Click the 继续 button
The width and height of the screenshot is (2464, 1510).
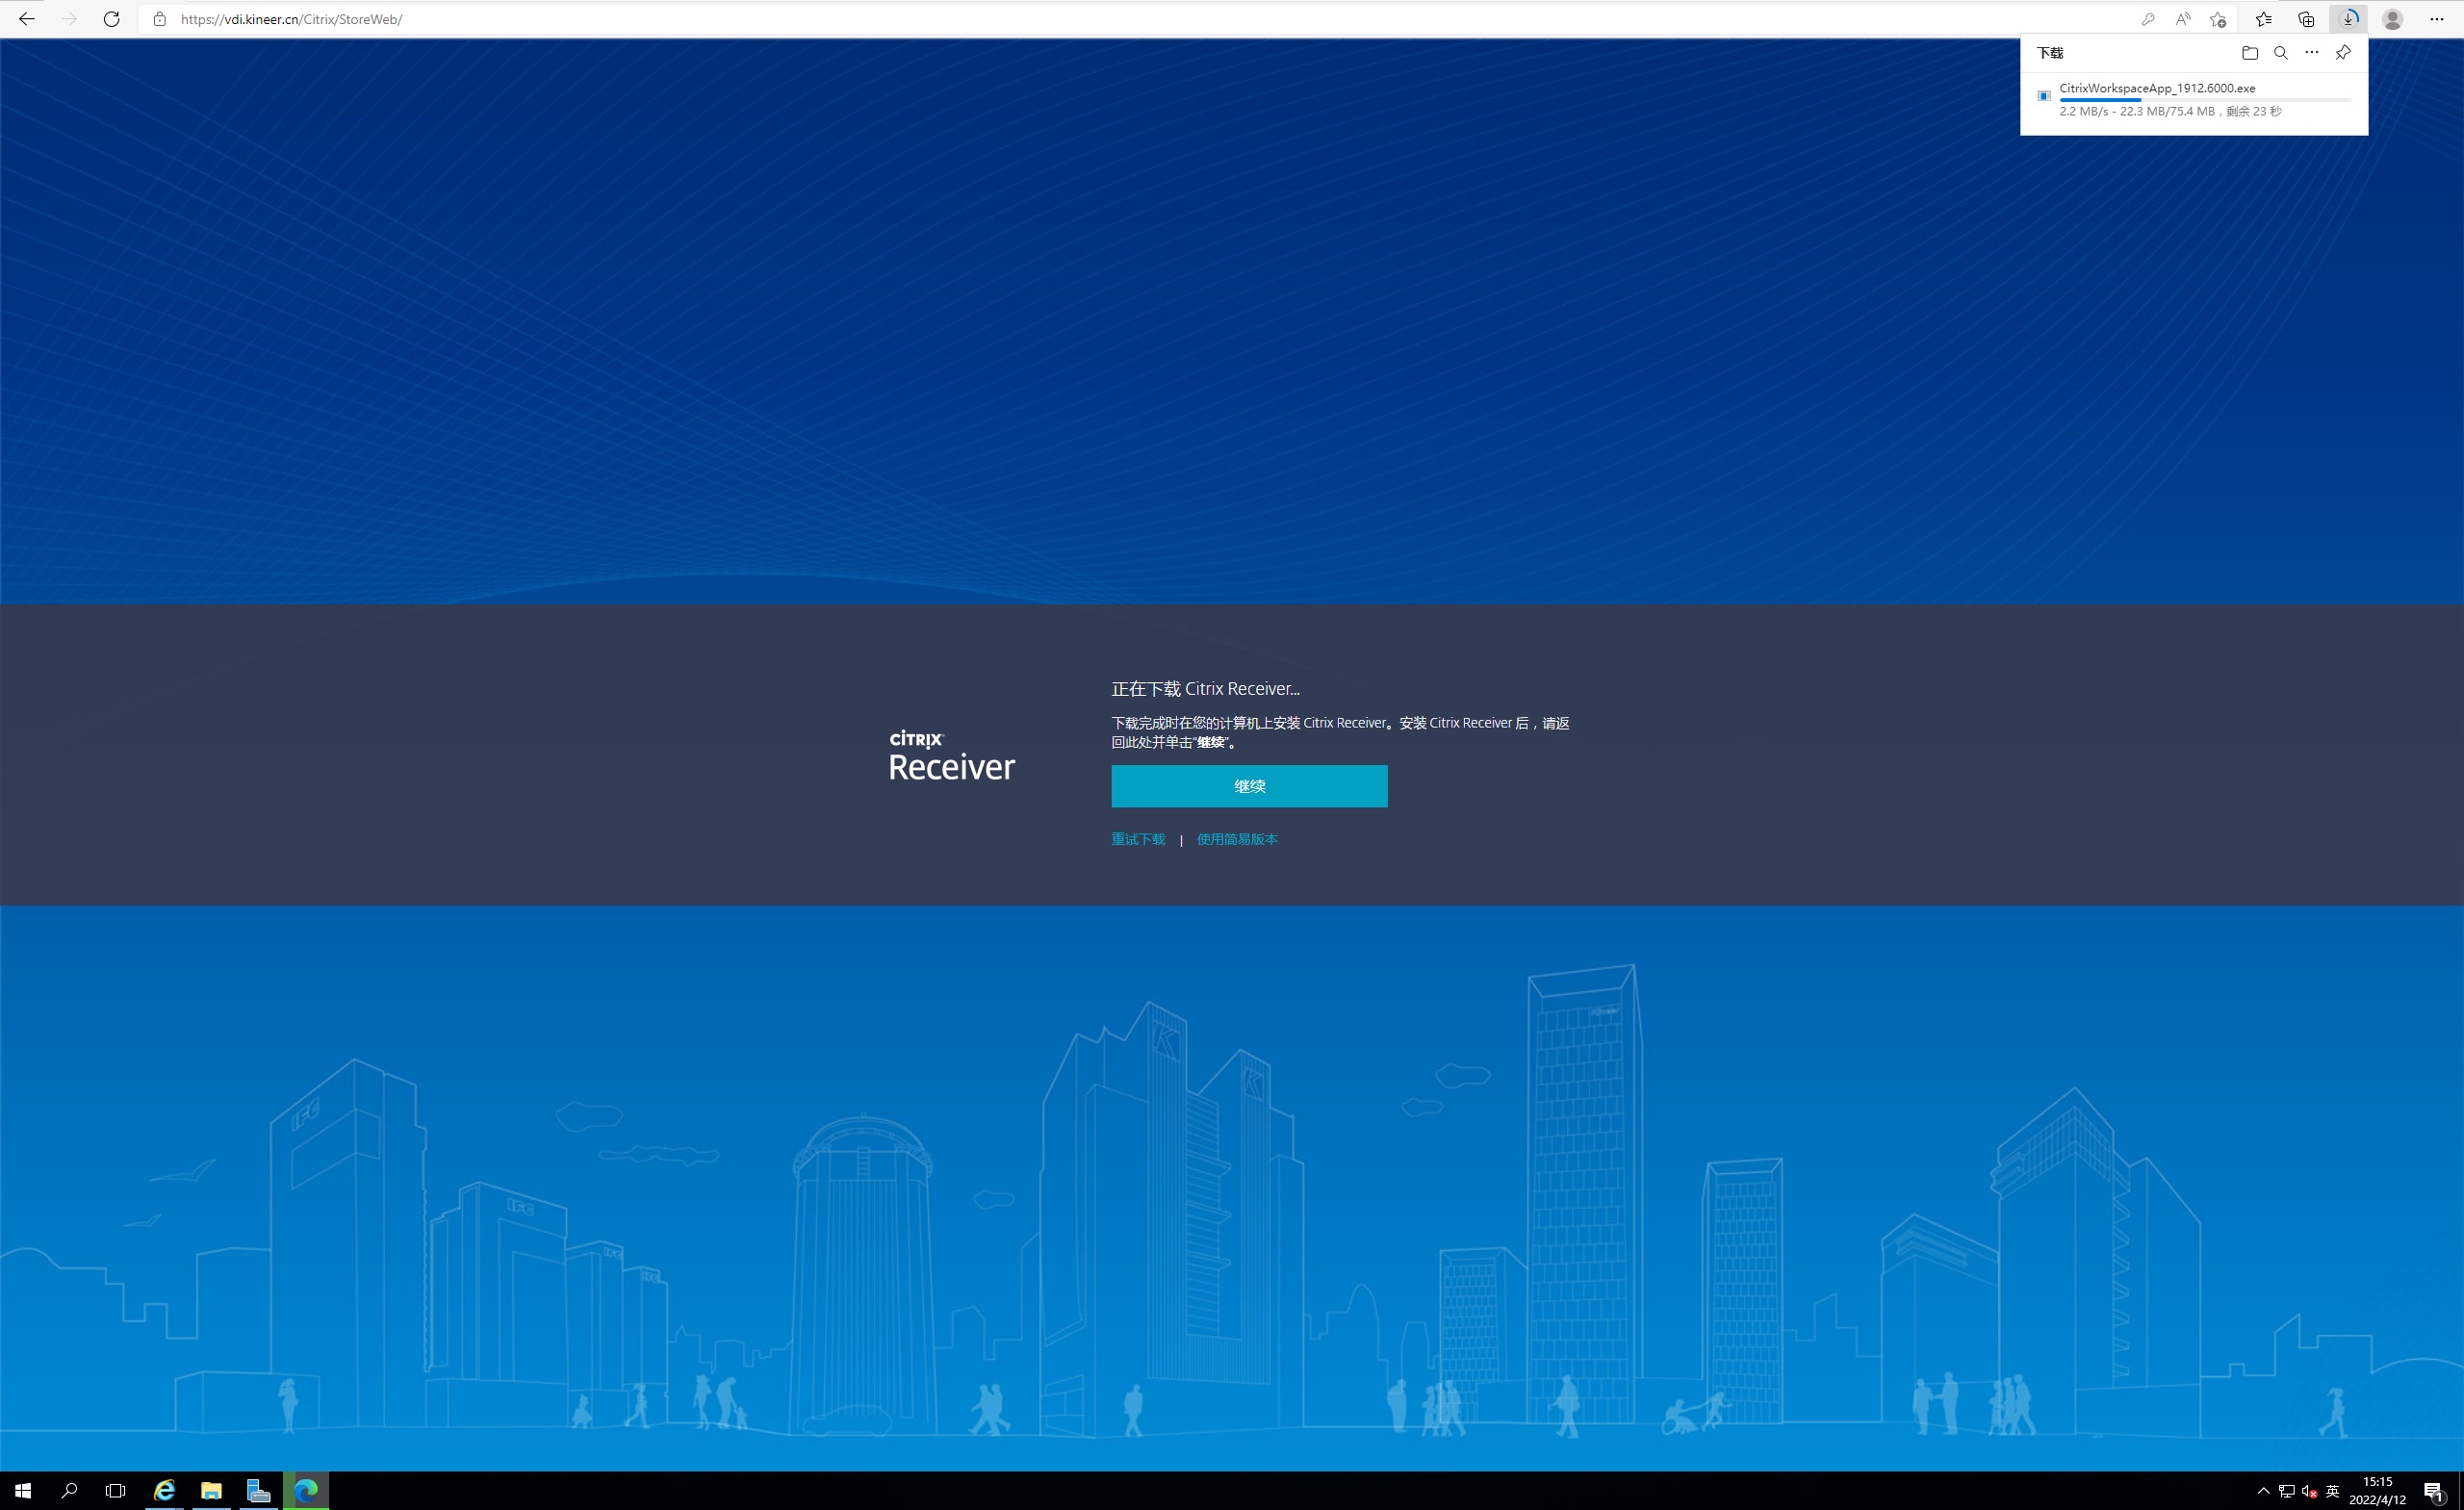tap(1249, 786)
